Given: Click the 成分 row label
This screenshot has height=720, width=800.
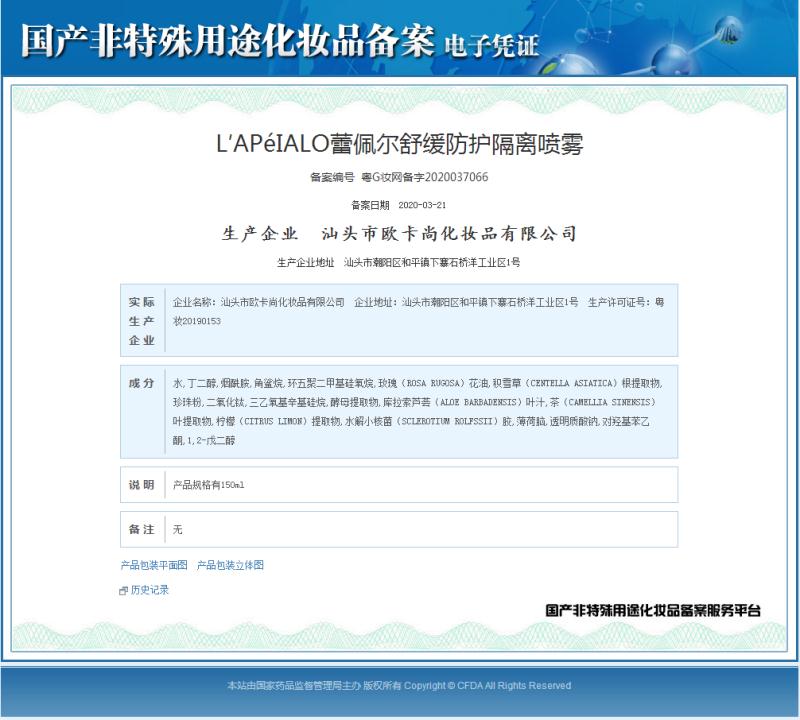Looking at the screenshot, I should coord(141,383).
